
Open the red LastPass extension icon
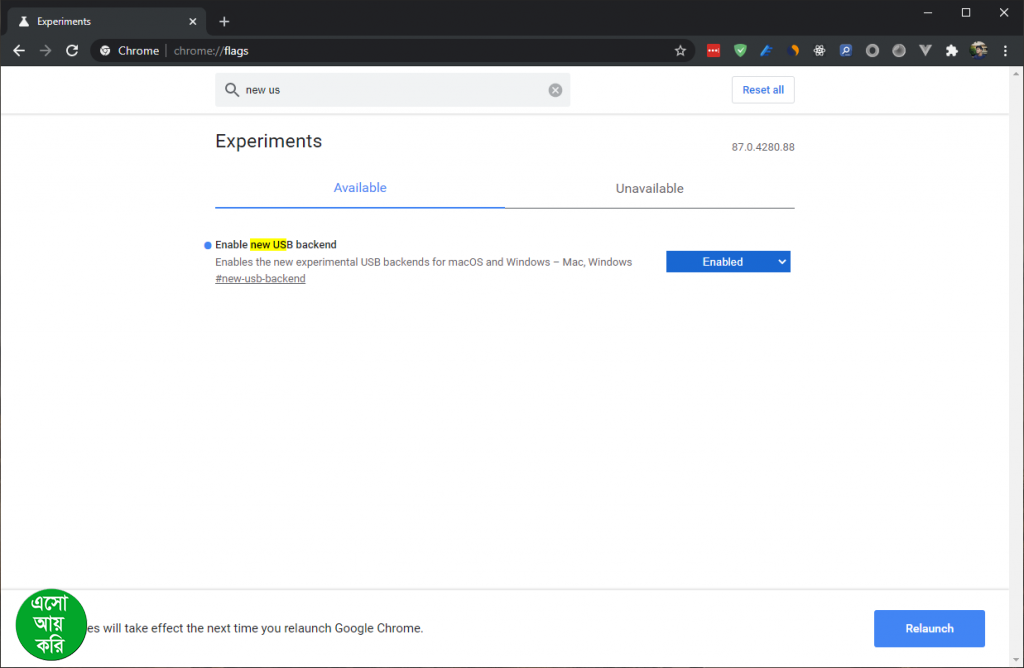click(x=714, y=50)
